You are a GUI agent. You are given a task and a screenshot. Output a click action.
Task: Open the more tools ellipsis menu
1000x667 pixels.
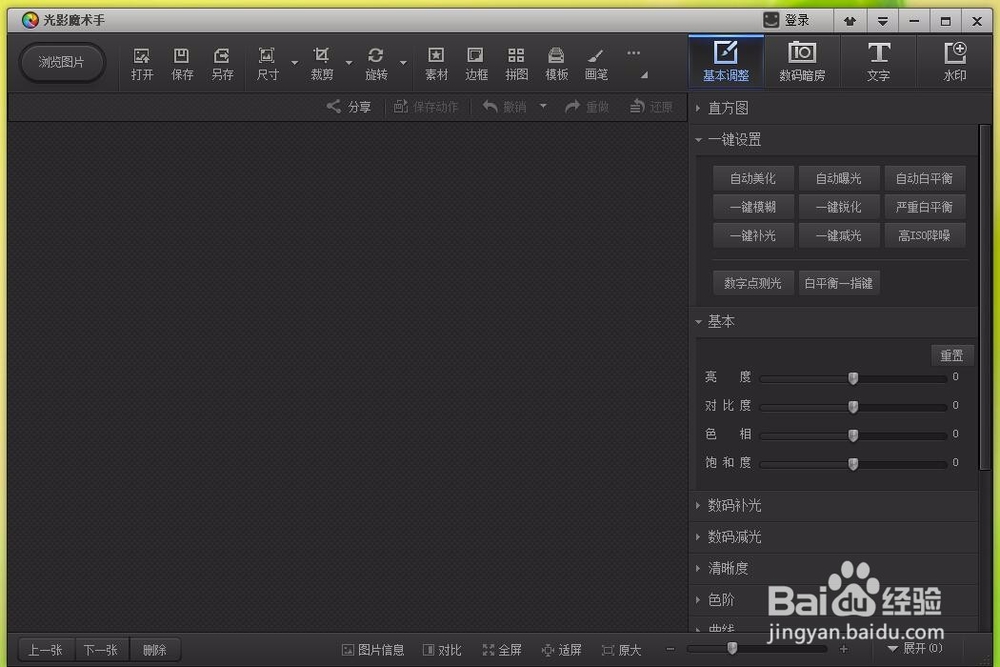[633, 54]
